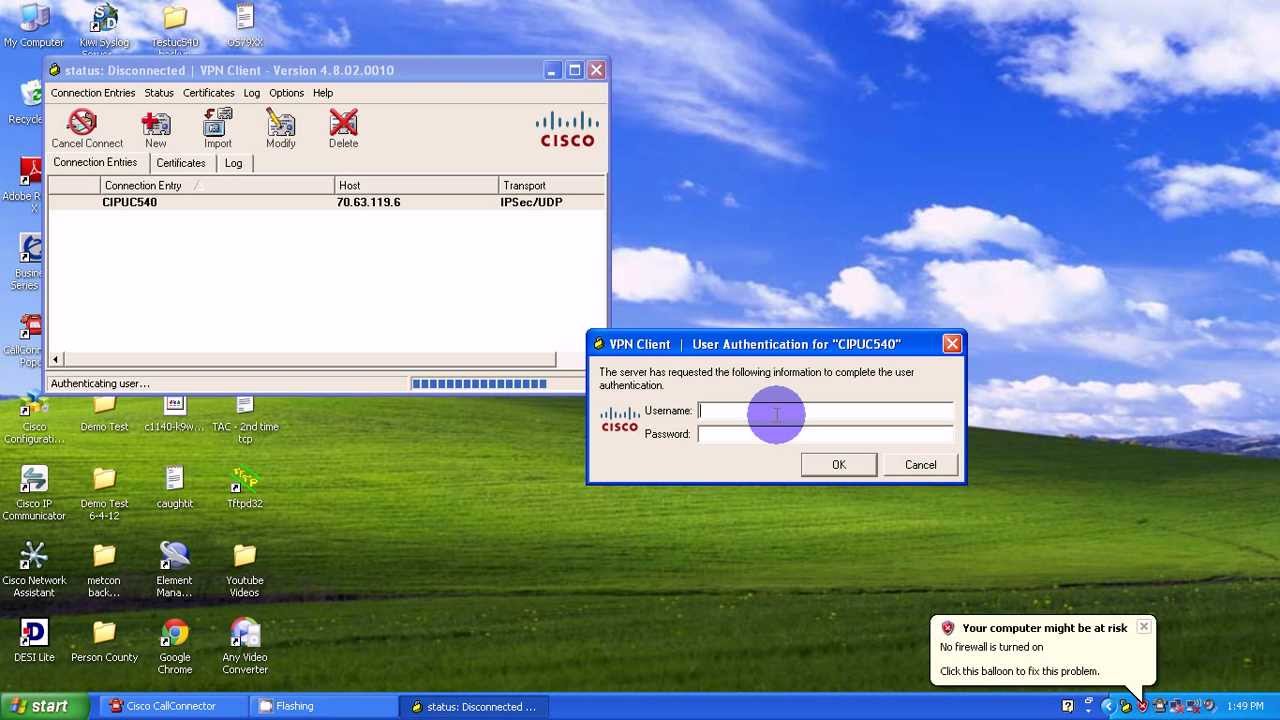
Task: Select the Element Manager desktop icon
Action: pyautogui.click(x=174, y=571)
